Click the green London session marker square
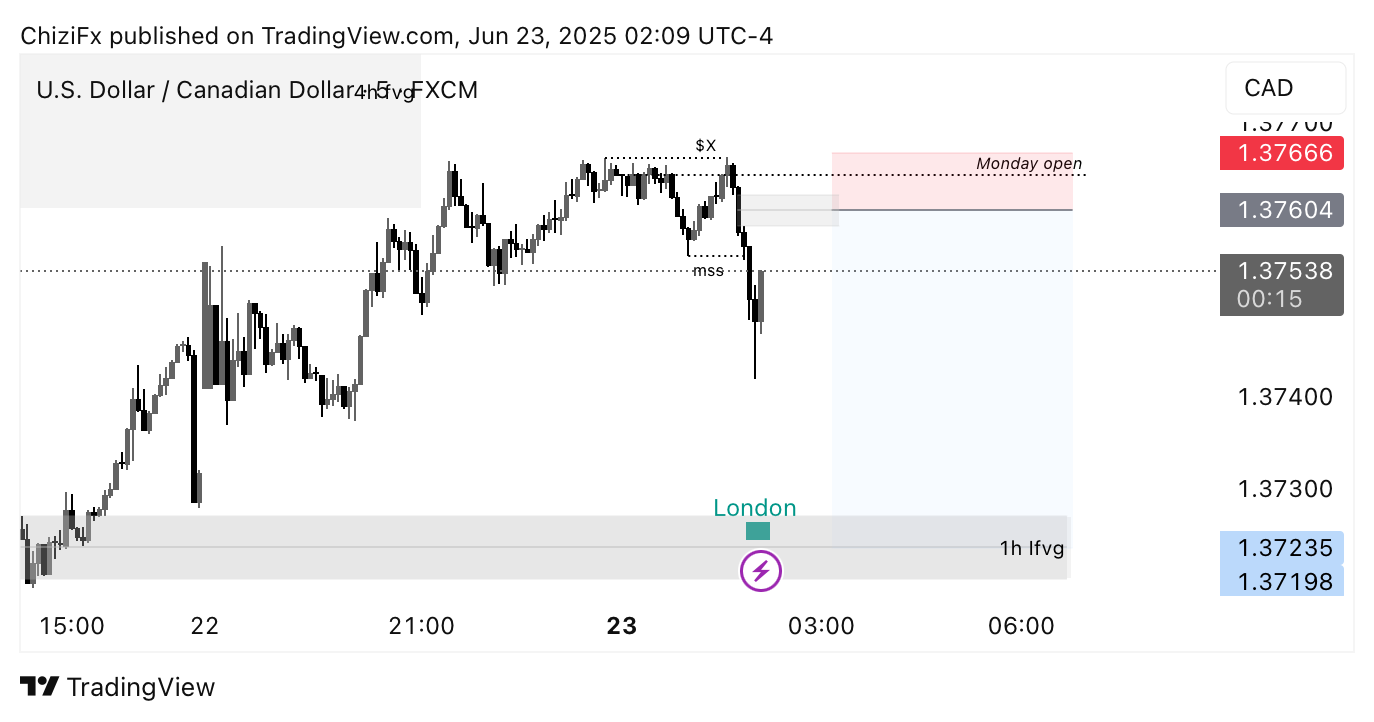The width and height of the screenshot is (1374, 722). click(x=758, y=531)
